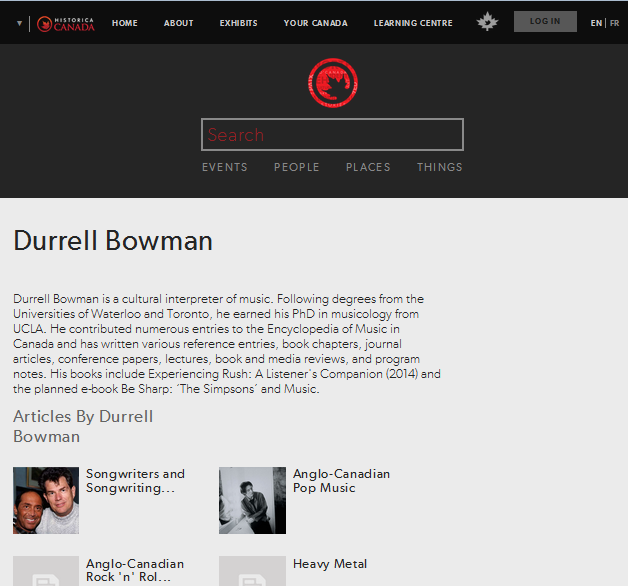Open the Heavy Metal article link
Screen dimensions: 628x586
point(330,564)
